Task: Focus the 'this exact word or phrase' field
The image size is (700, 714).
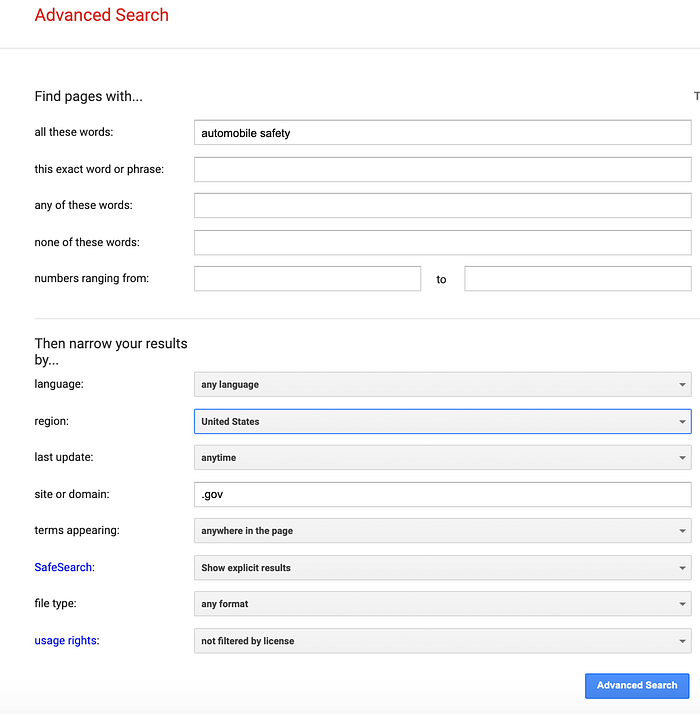Action: coord(442,169)
